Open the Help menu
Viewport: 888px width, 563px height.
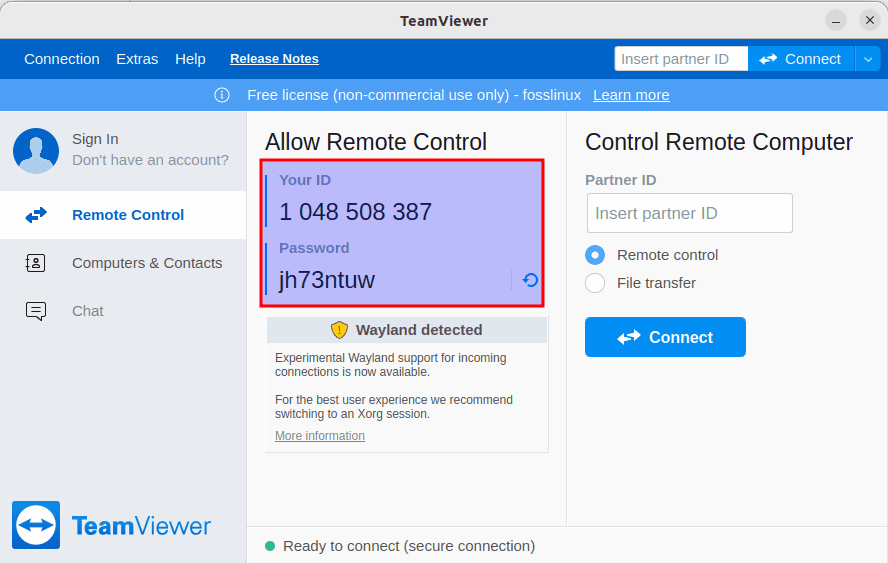[190, 59]
